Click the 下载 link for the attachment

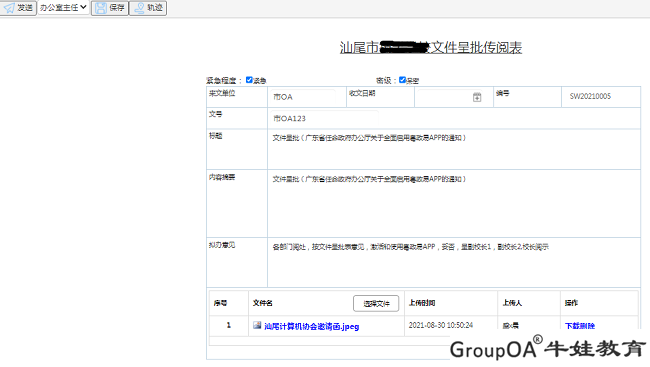click(572, 326)
